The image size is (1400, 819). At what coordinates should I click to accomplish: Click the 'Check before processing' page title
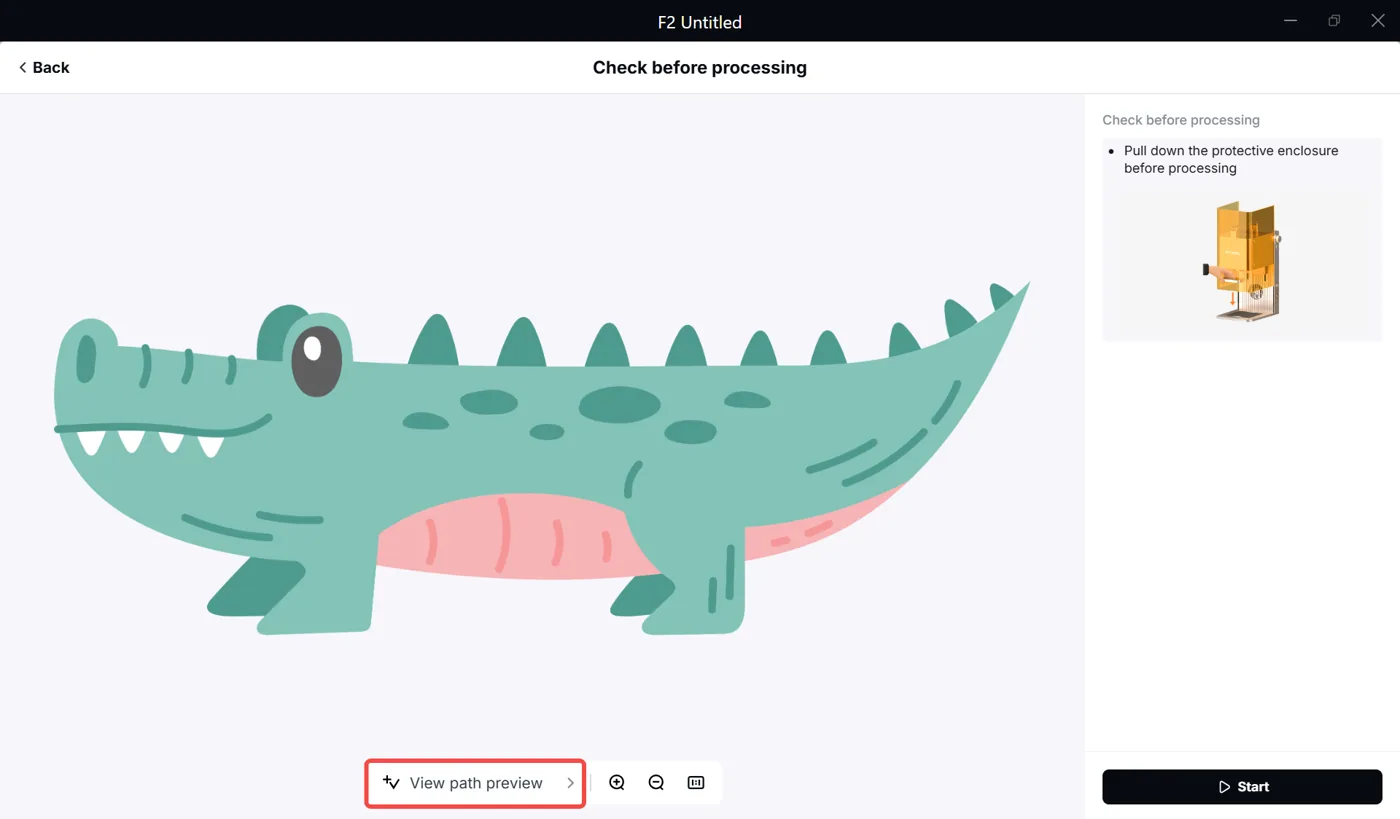[700, 68]
